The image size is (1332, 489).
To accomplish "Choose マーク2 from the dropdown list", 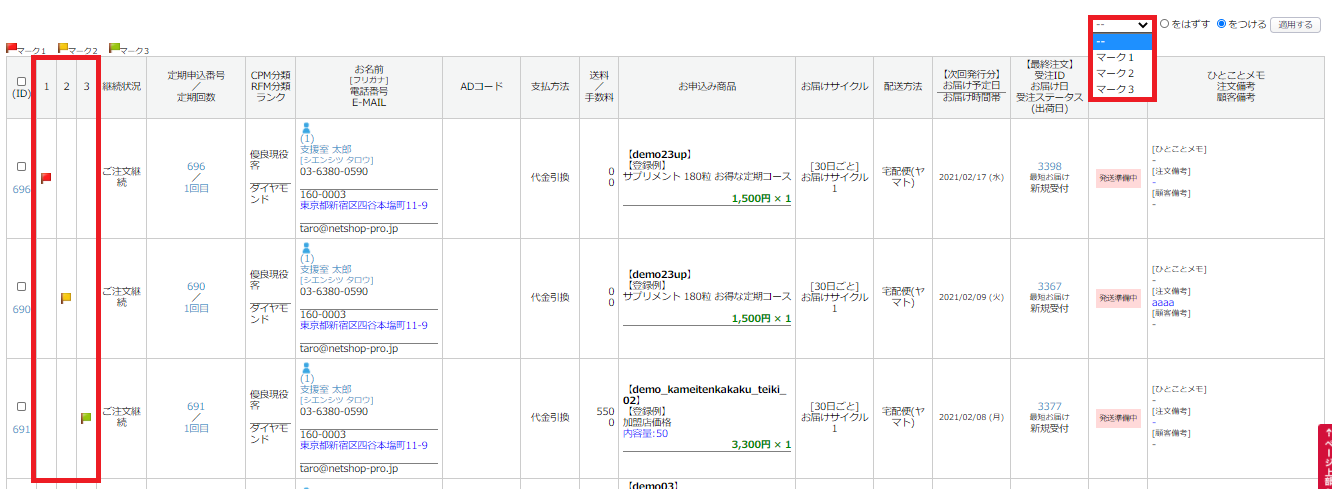I will [x=1123, y=73].
